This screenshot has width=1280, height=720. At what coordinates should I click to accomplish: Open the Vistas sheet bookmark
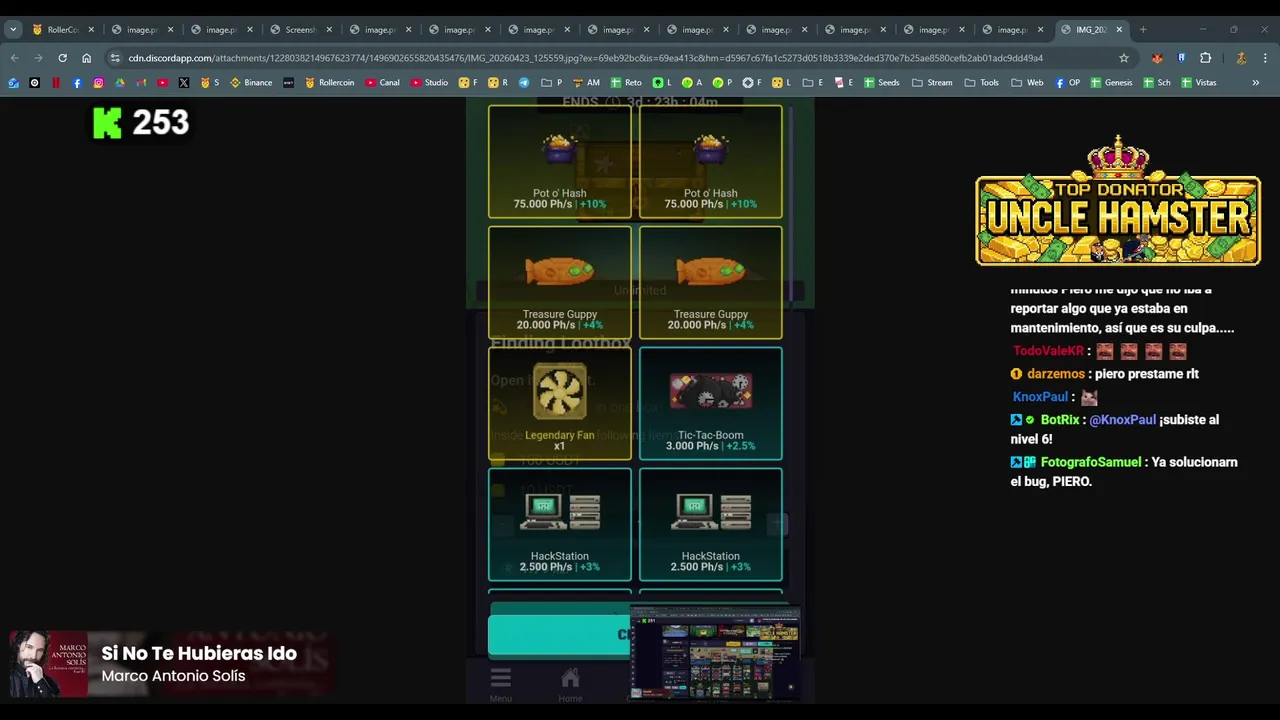click(x=1199, y=83)
